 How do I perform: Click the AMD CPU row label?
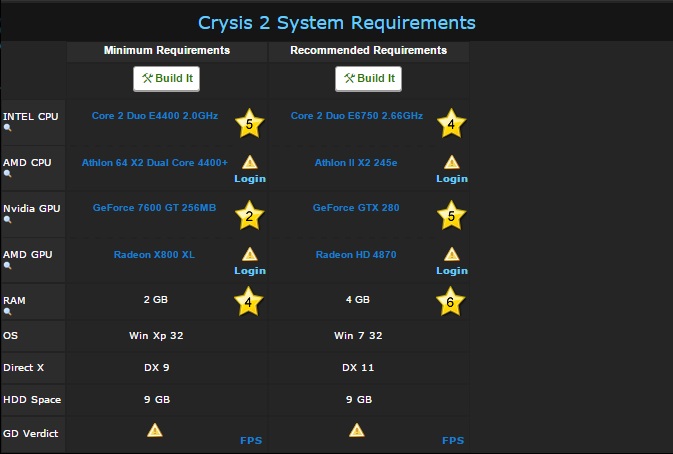pyautogui.click(x=27, y=163)
